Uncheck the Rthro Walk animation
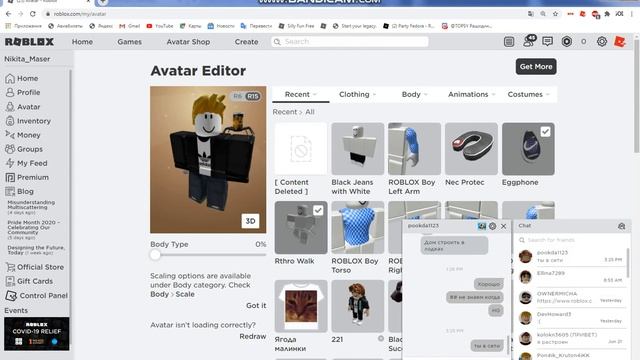640x360 pixels. [318, 210]
